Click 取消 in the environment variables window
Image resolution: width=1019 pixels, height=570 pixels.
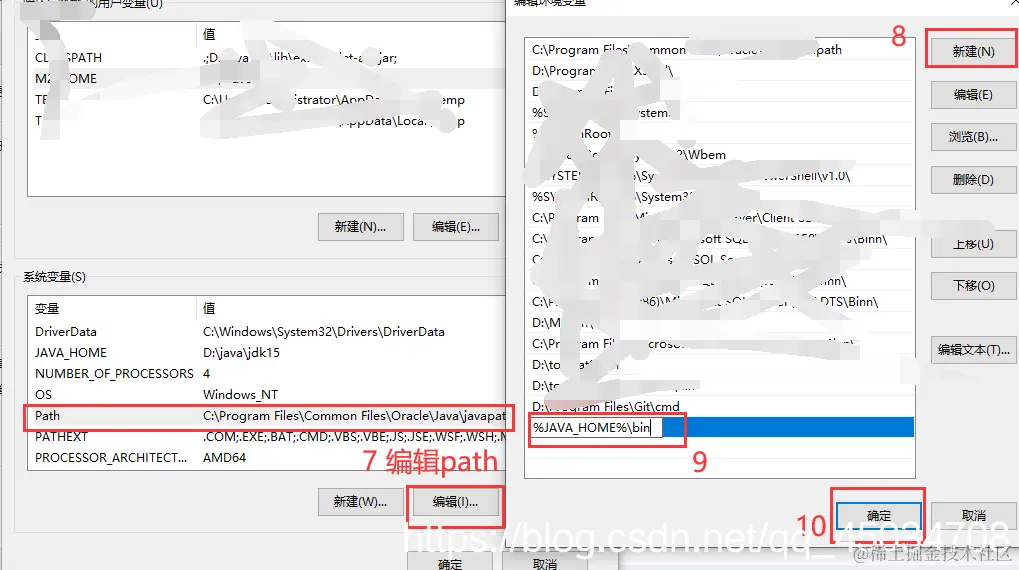(x=545, y=564)
